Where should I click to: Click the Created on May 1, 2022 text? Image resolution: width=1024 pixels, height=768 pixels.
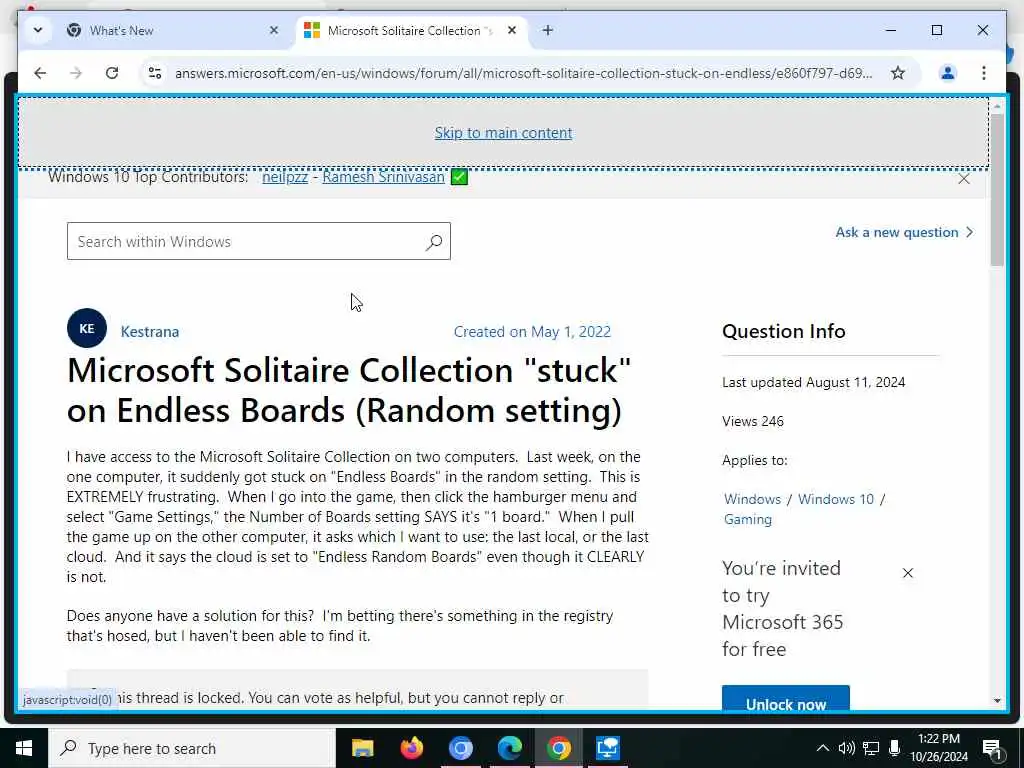(532, 332)
